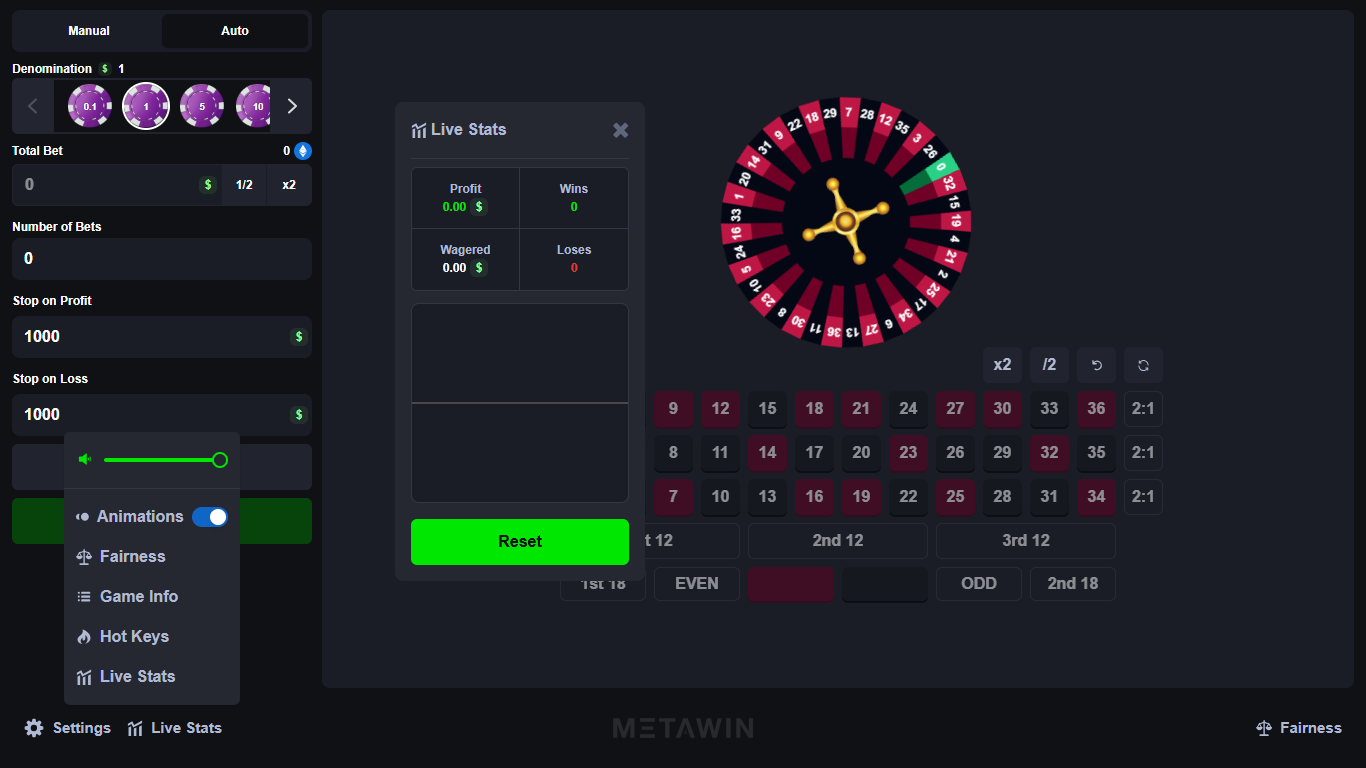Screen dimensions: 1366x768
Task: Place a bet on number 28
Action: pos(1002,497)
